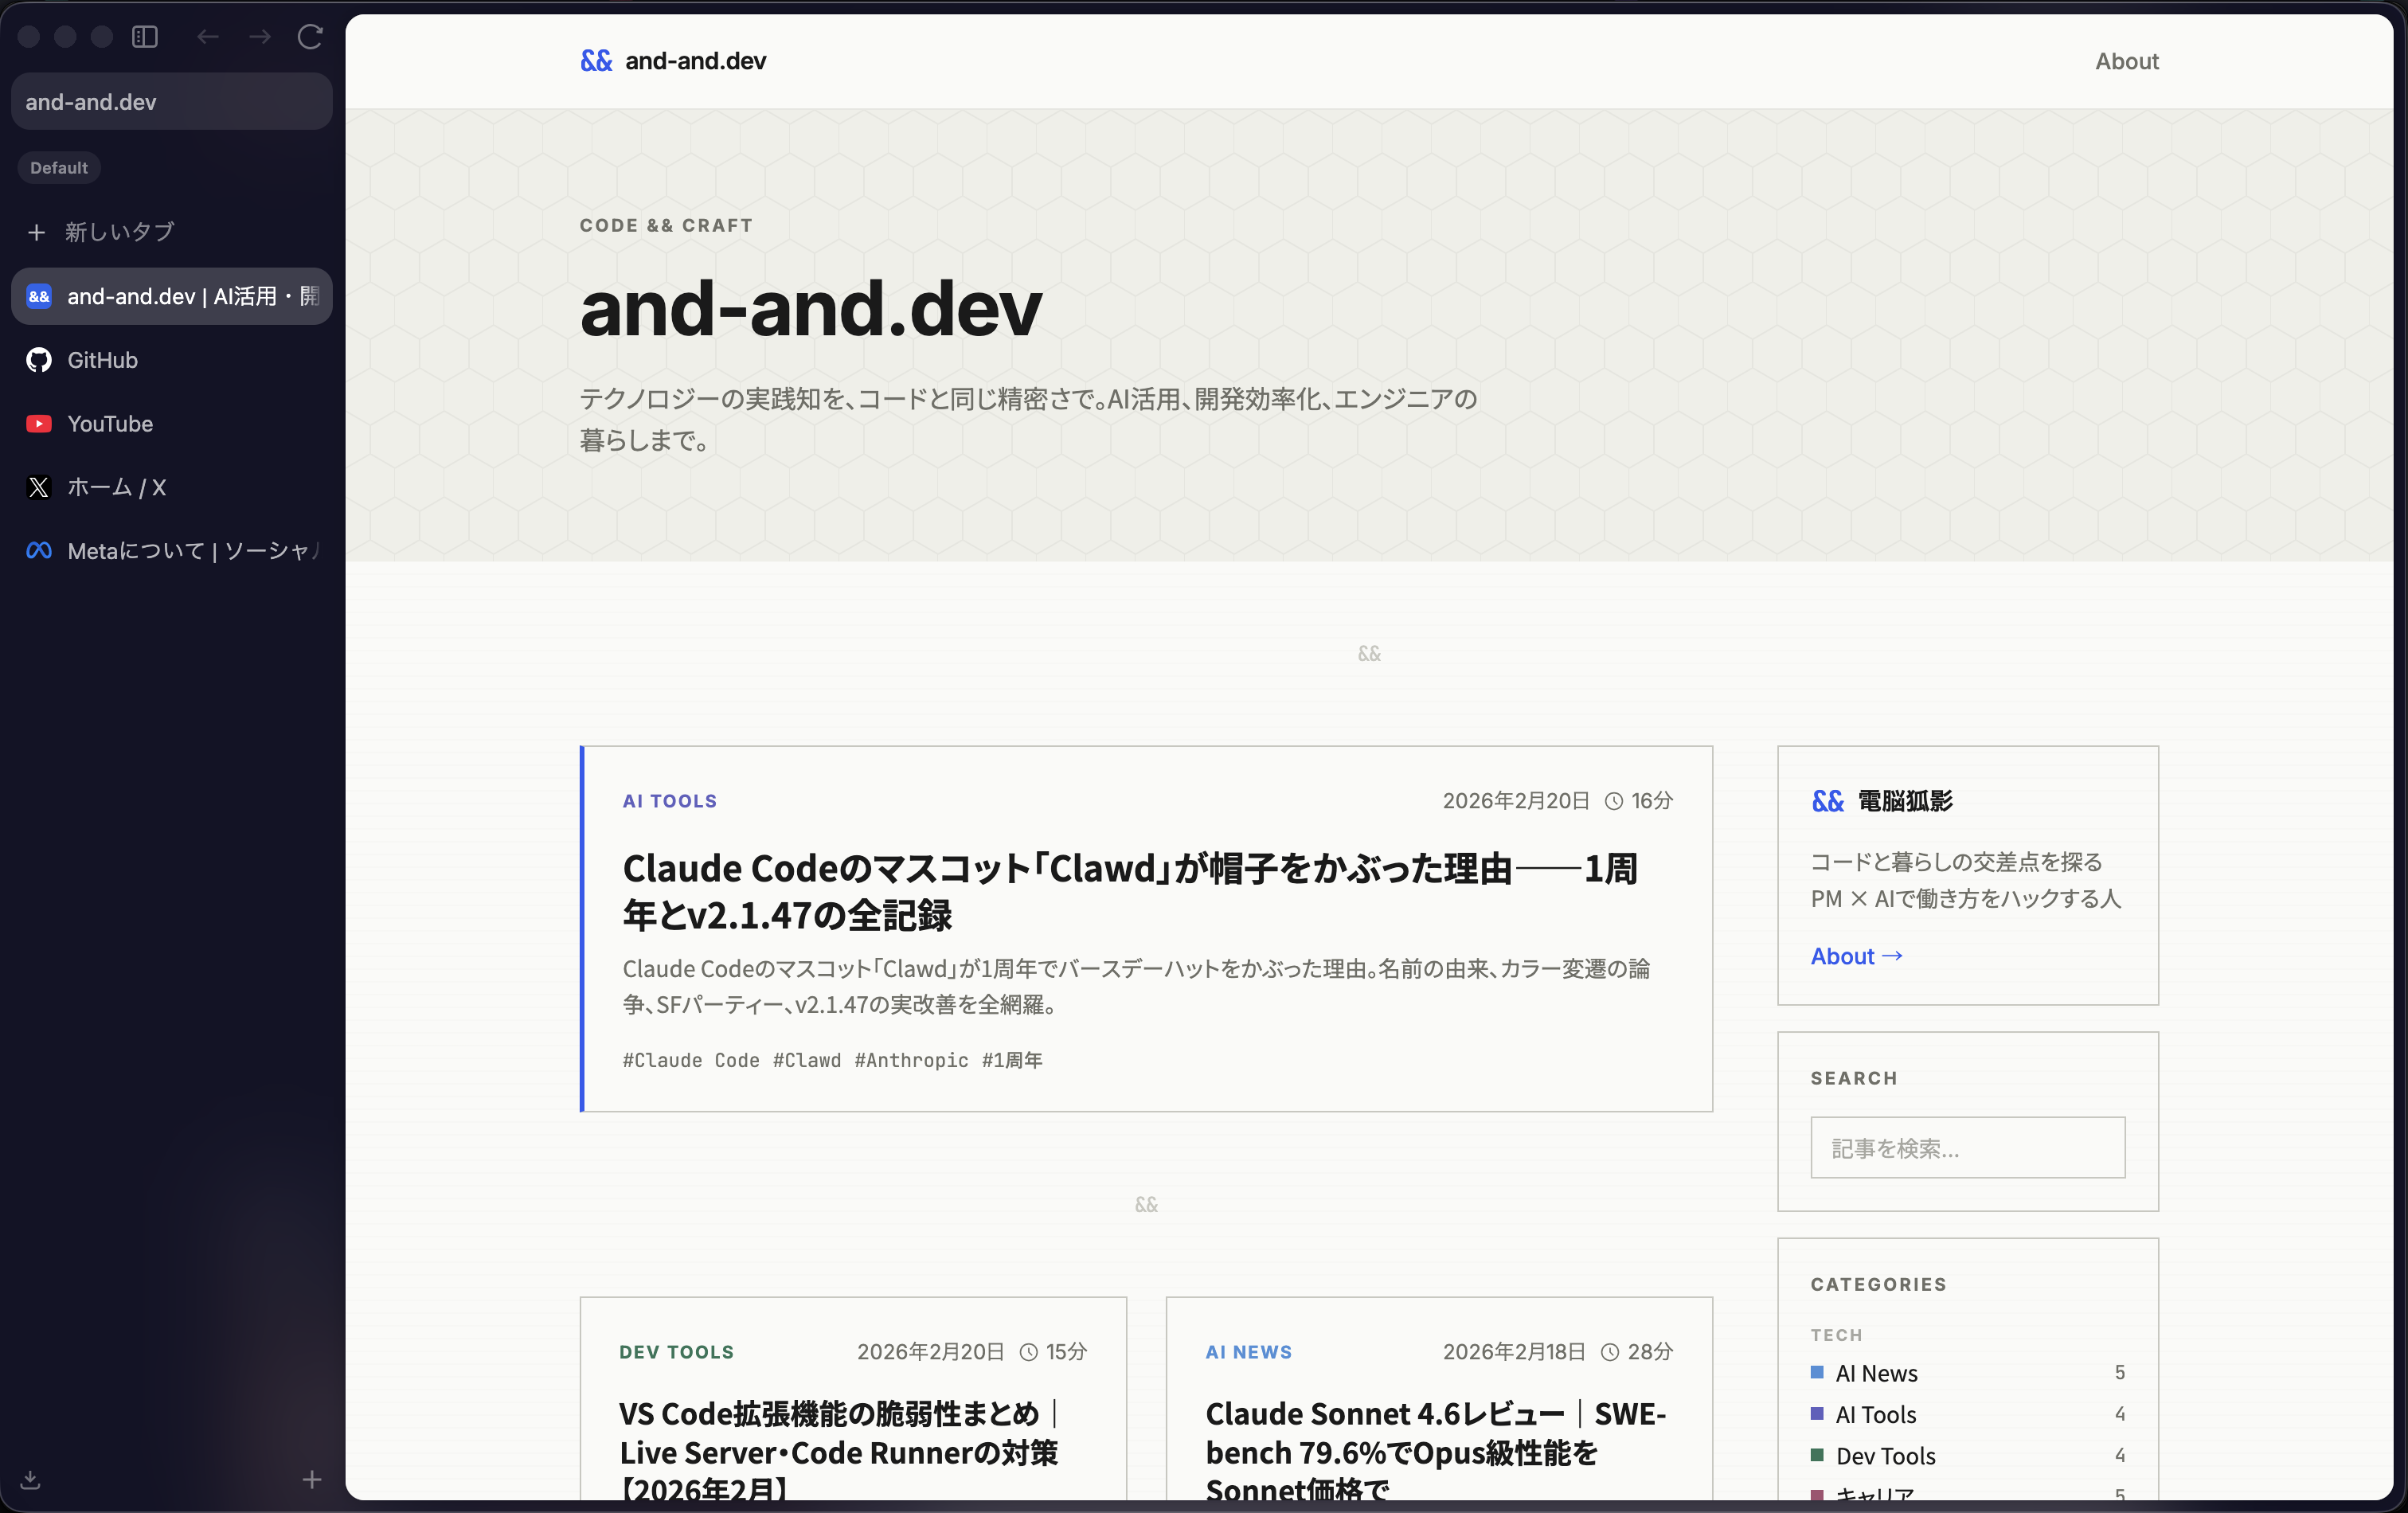Open the AI News category filter

point(1877,1373)
